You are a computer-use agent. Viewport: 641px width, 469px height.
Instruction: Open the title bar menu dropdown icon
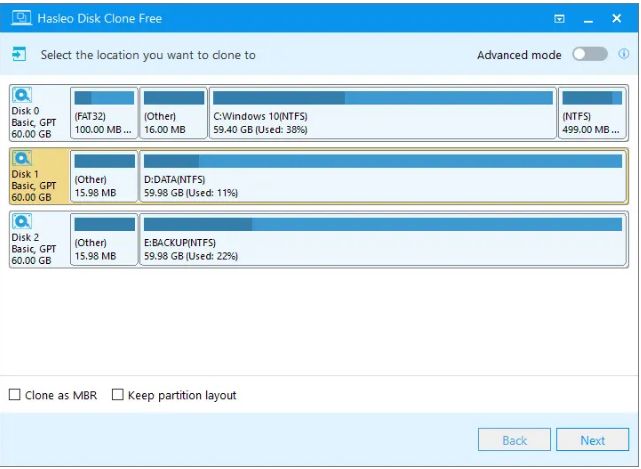point(559,19)
